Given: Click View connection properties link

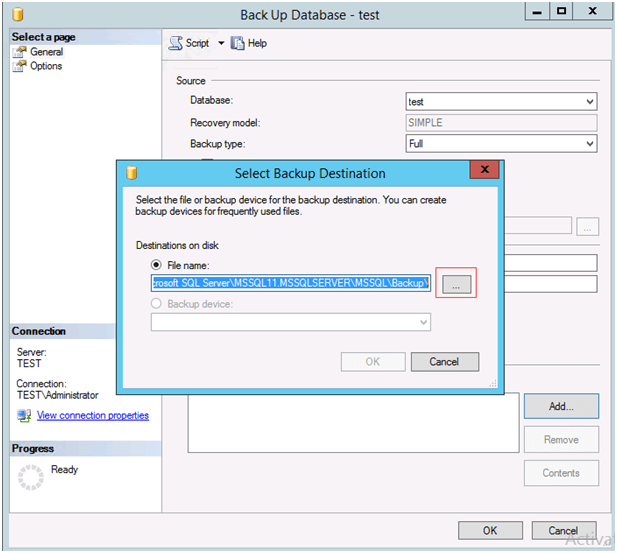Looking at the screenshot, I should [92, 416].
